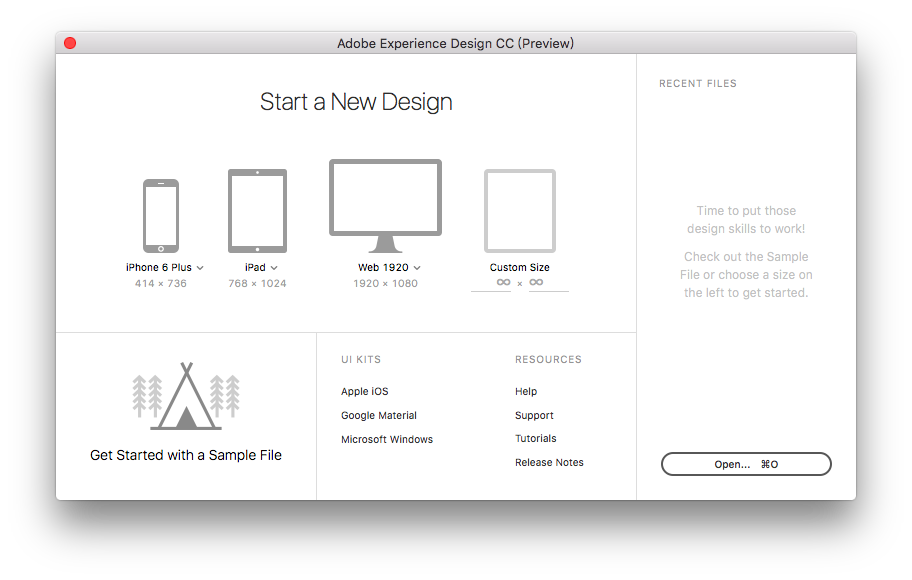Viewport: 912px width, 580px height.
Task: Select the iPhone 6 Plus artboard icon
Action: [x=161, y=213]
